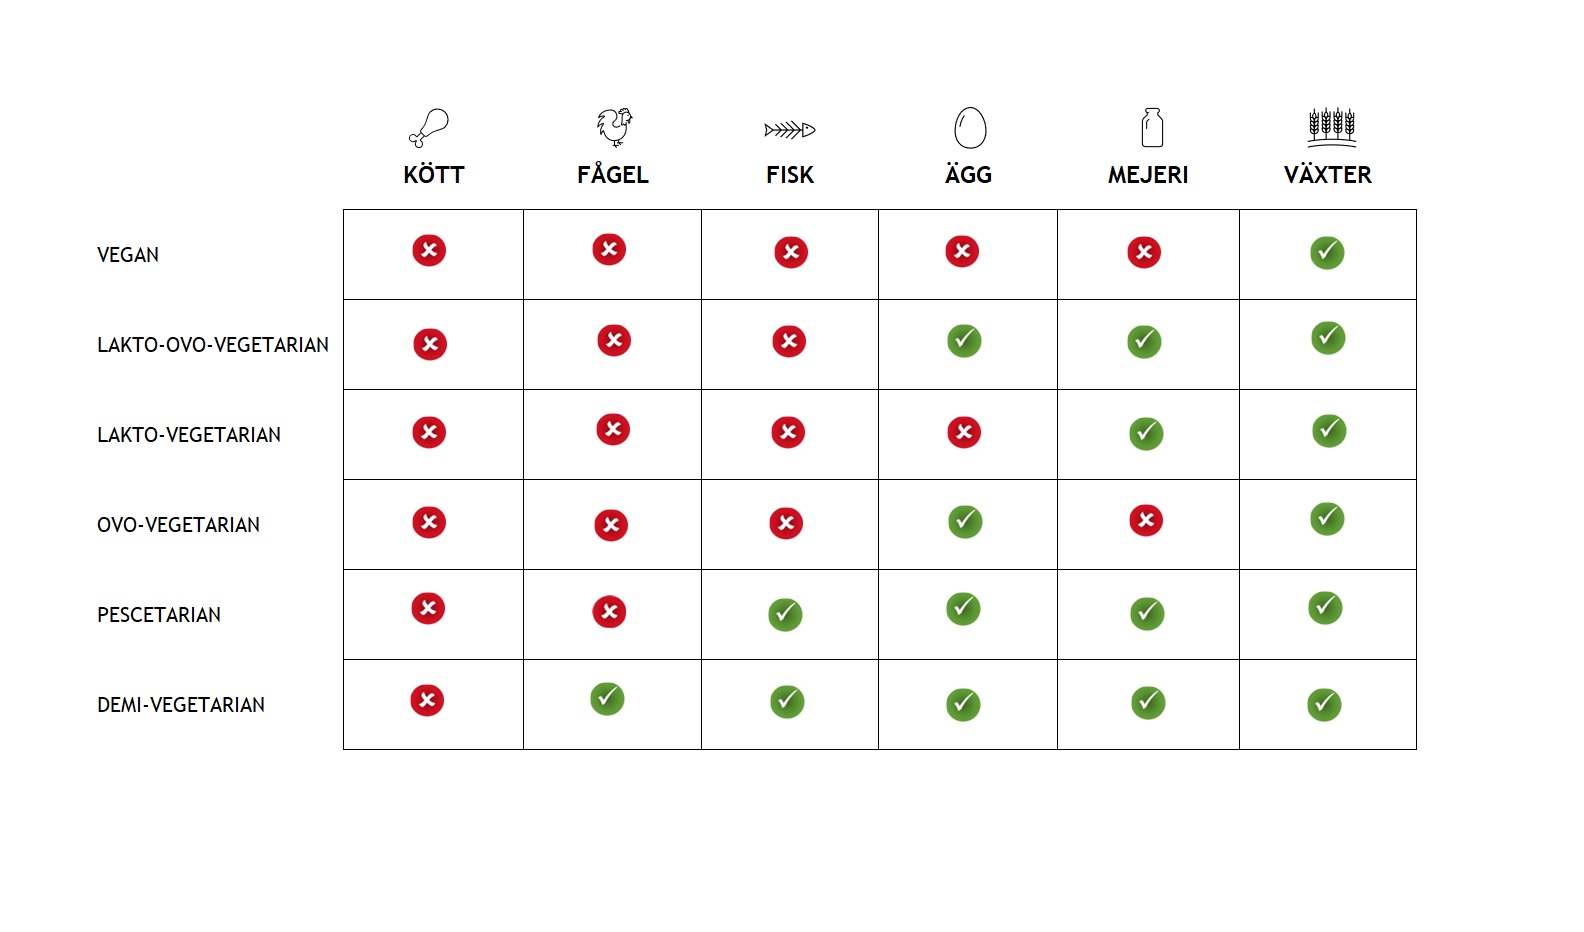Screen dimensions: 1584x932
Task: Click the LAKTO-OVO-VEGETARIAN row label
Action: (x=212, y=345)
